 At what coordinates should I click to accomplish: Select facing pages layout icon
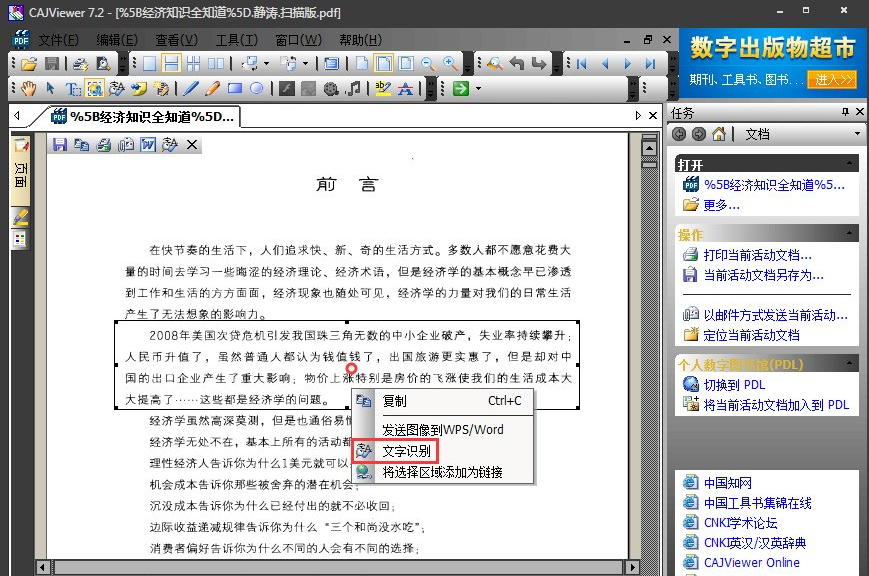pyautogui.click(x=216, y=64)
